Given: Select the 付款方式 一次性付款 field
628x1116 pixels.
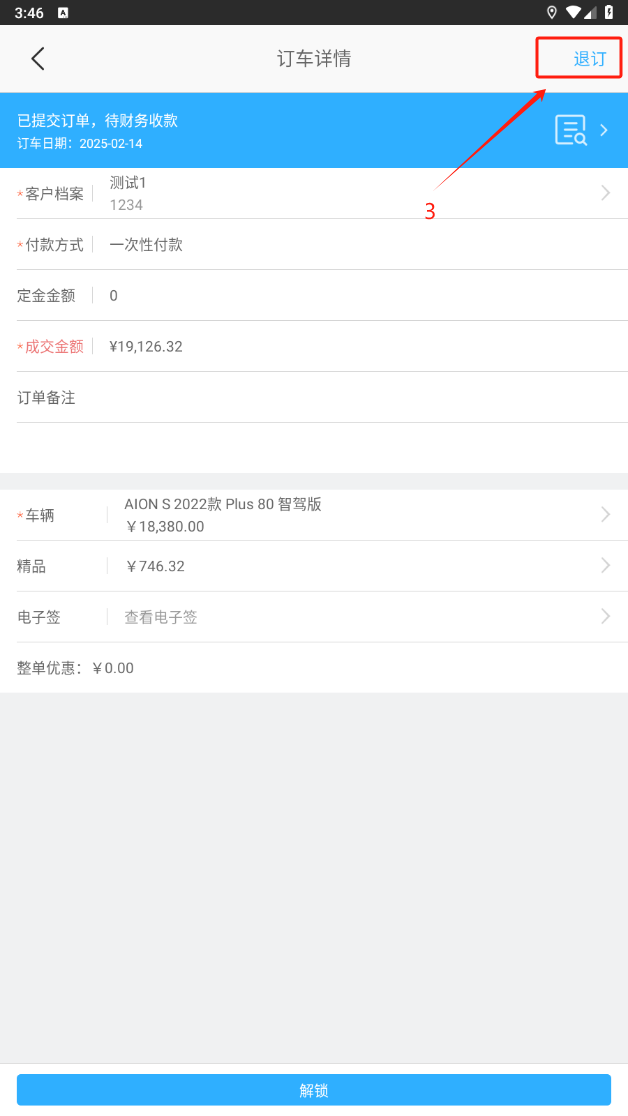Looking at the screenshot, I should pos(146,244).
